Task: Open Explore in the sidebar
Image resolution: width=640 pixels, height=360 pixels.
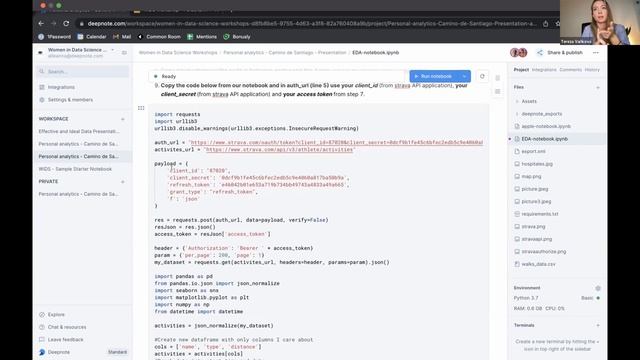Action: click(52, 315)
